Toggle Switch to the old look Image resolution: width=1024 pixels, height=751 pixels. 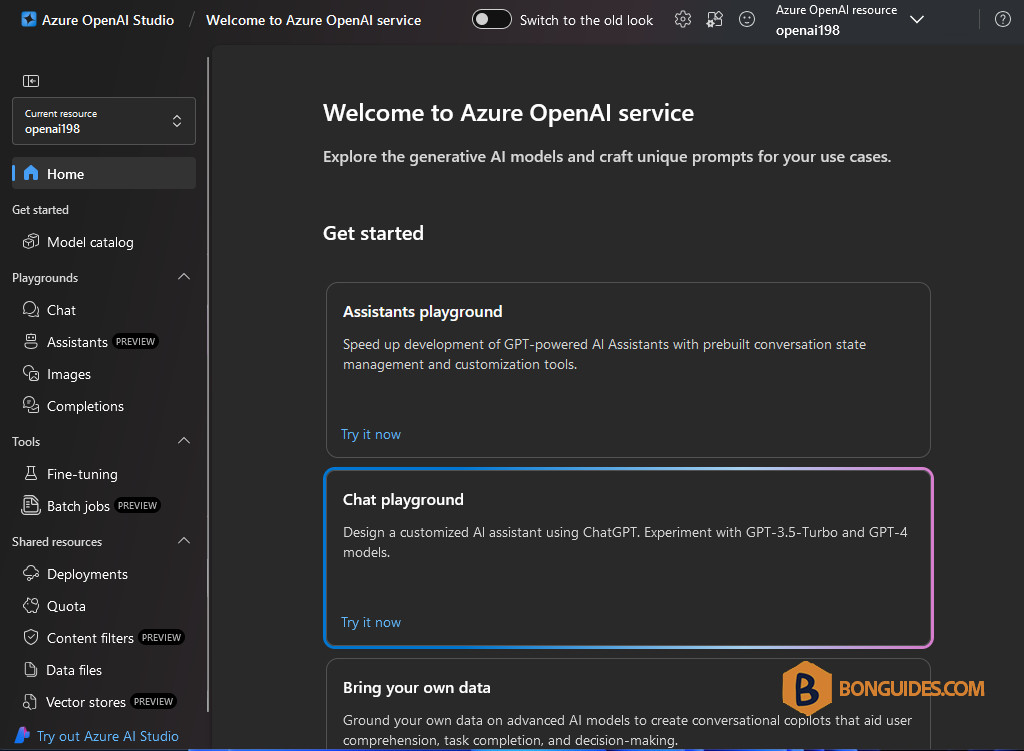point(491,20)
